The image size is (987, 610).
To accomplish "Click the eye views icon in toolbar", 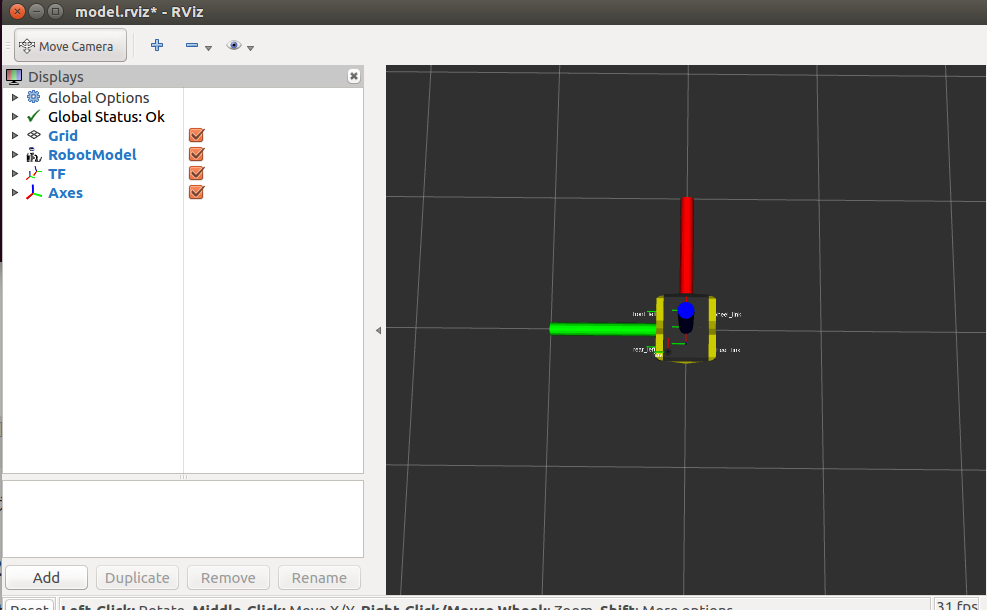I will pyautogui.click(x=234, y=45).
